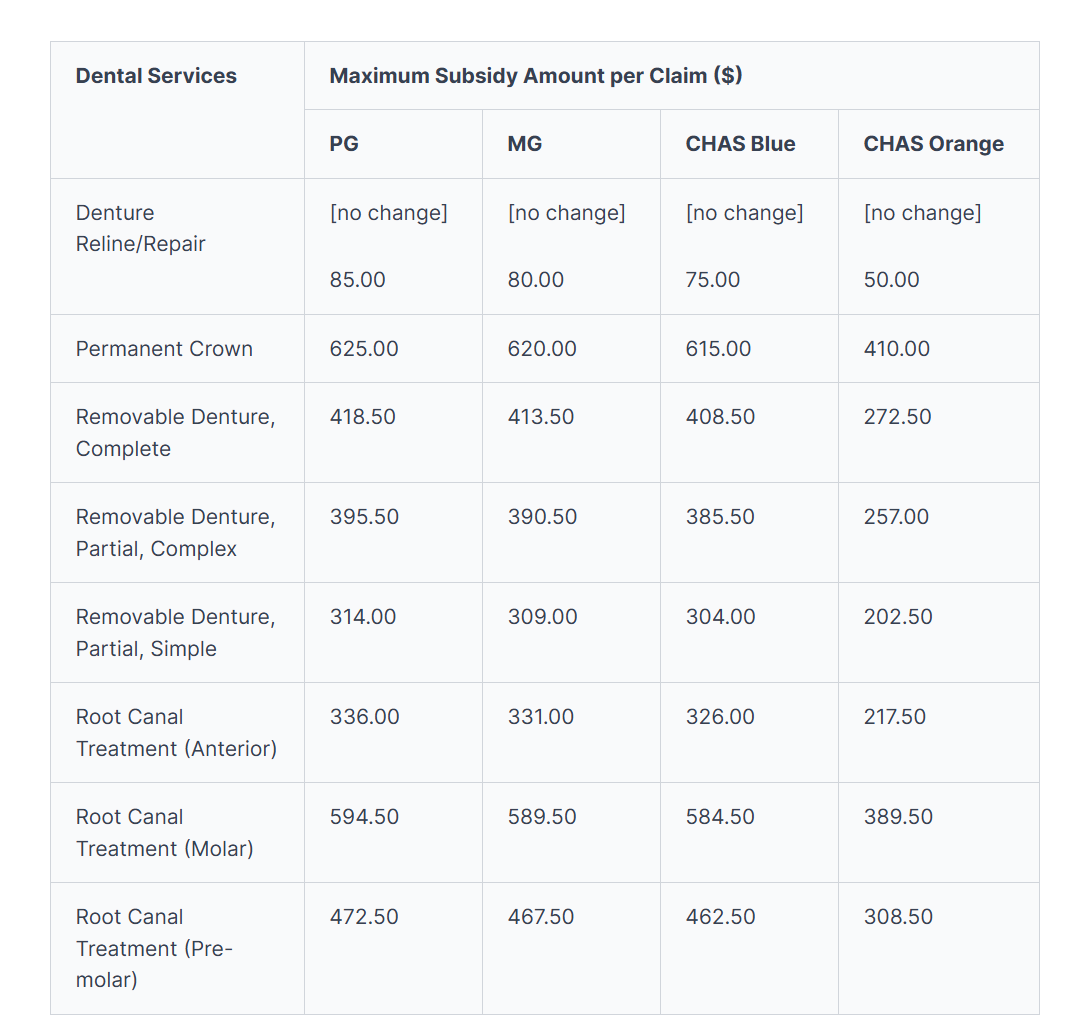Click Root Canal Treatment (Molar) label

click(164, 832)
